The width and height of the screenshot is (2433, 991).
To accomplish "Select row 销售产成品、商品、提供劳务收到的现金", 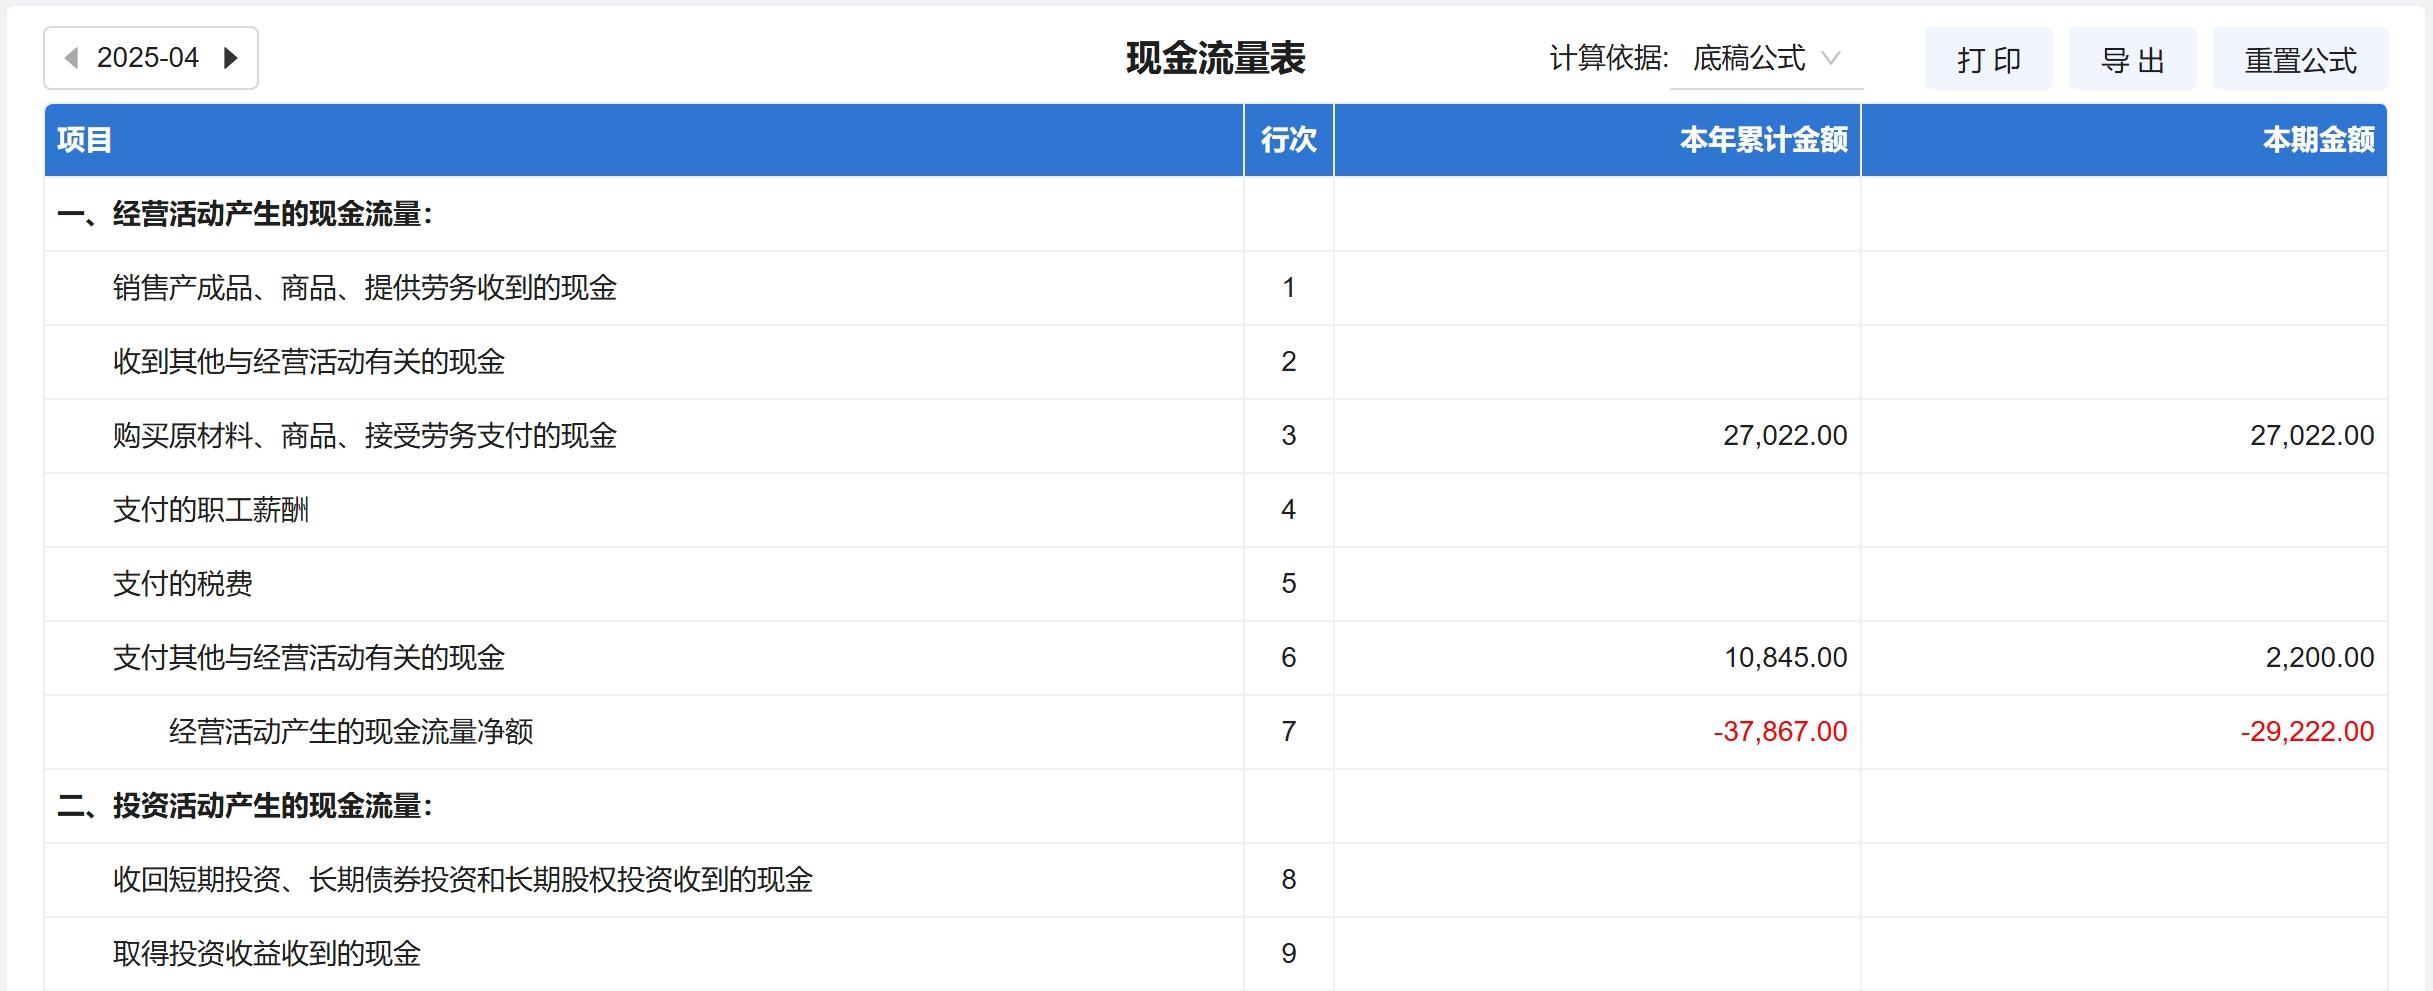I will tap(365, 288).
